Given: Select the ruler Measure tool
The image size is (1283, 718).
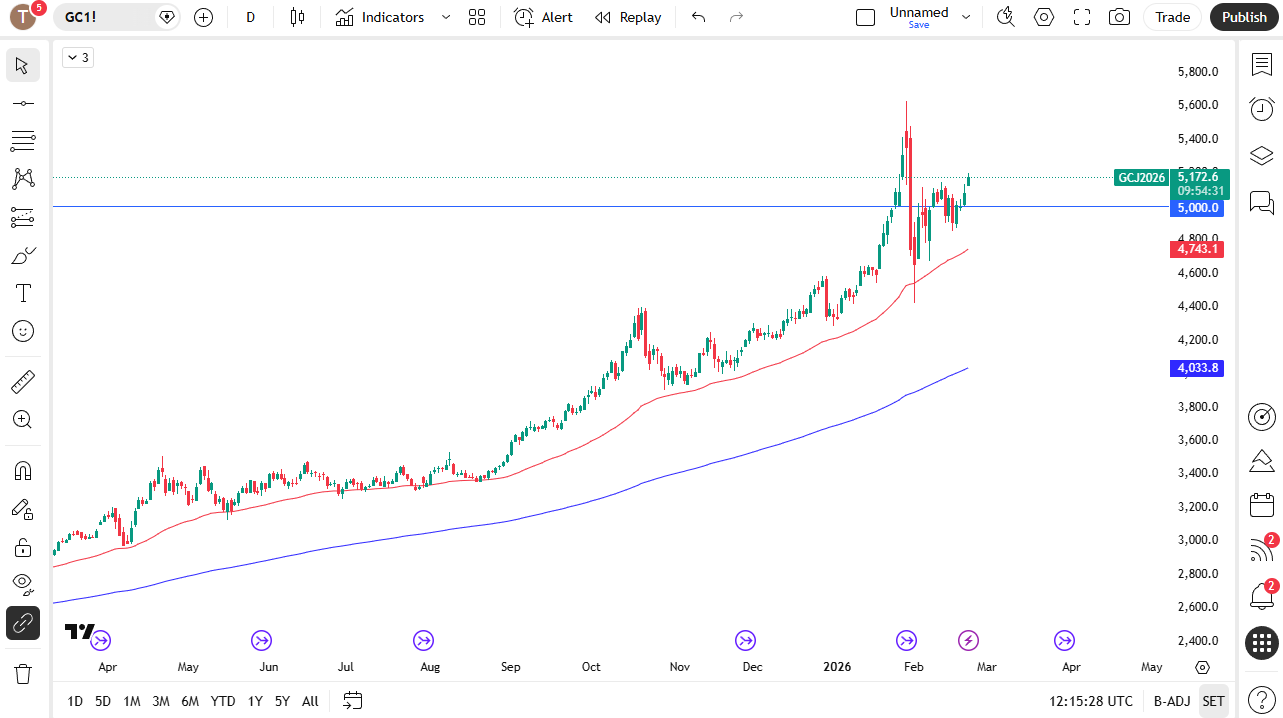Looking at the screenshot, I should click(22, 381).
